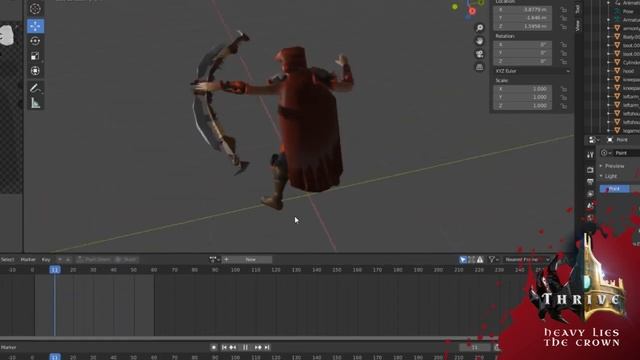Expand the hood object in outliner
The image size is (640, 360).
point(609,71)
